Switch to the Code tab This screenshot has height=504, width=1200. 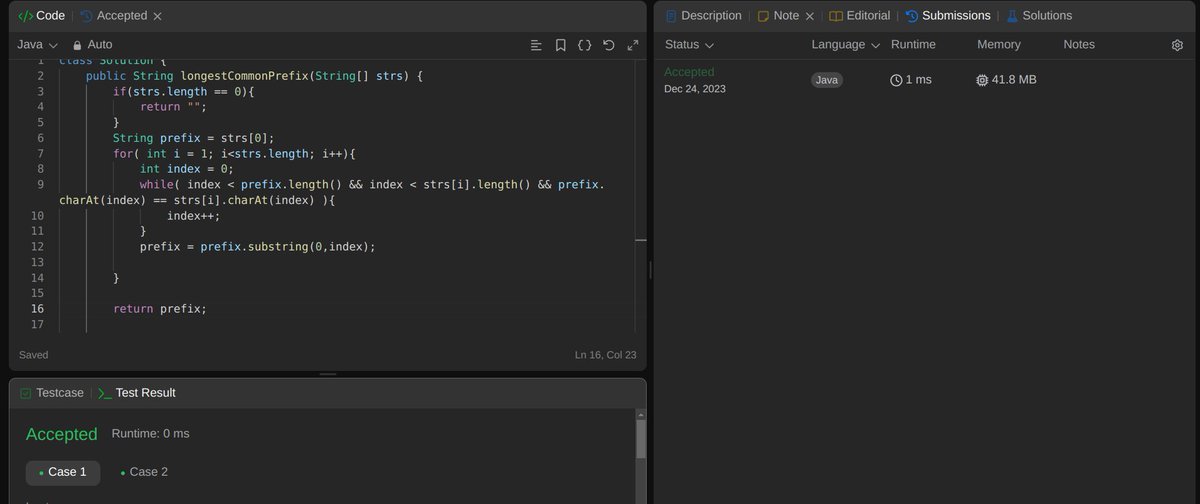[x=41, y=16]
